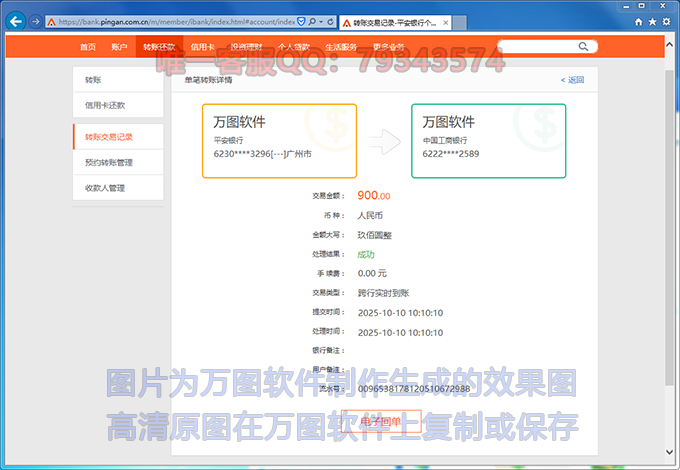Viewport: 680px width, 470px height.
Task: Go to 预约转账管理 in the sidebar
Action: (x=109, y=162)
